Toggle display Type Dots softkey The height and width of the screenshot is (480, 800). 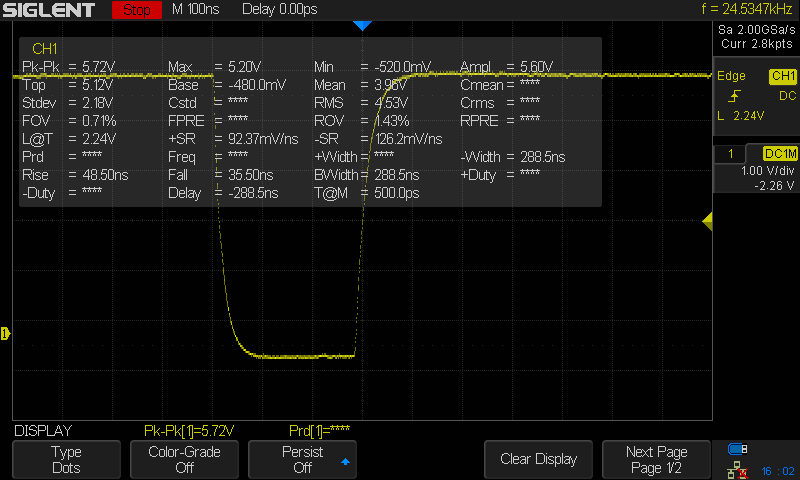point(66,459)
